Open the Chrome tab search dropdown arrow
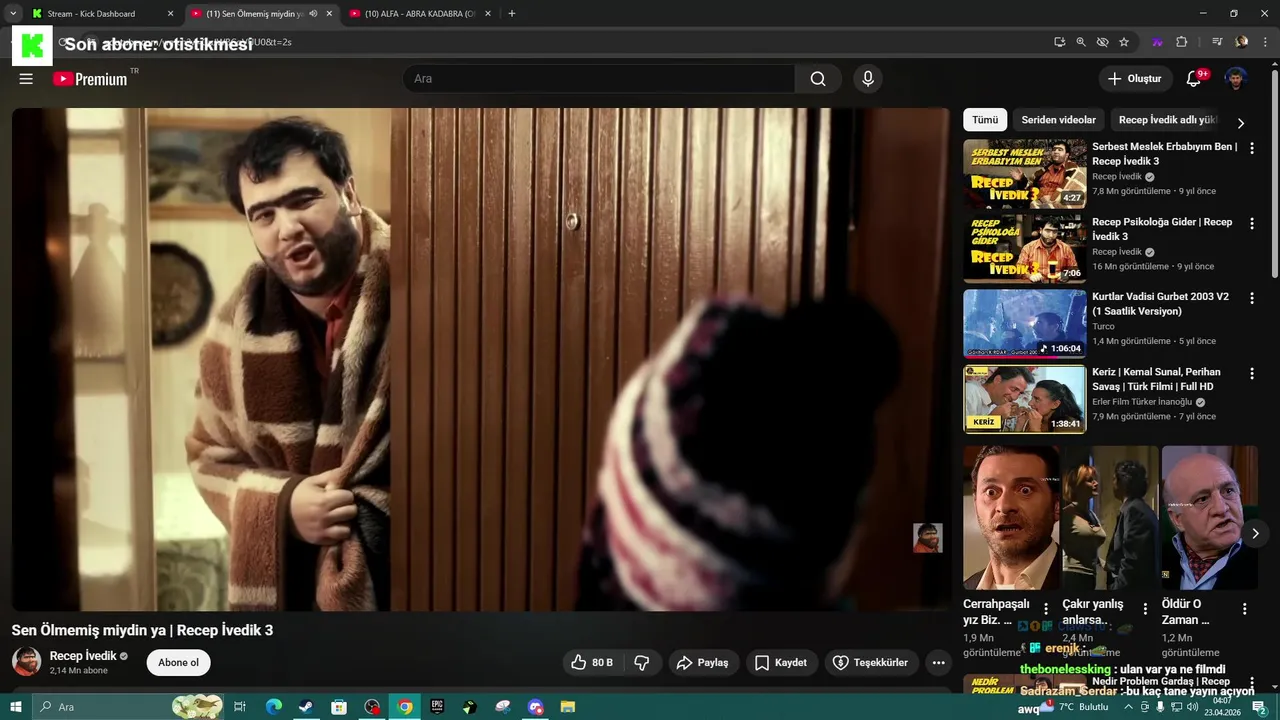This screenshot has width=1280, height=720. (x=13, y=13)
